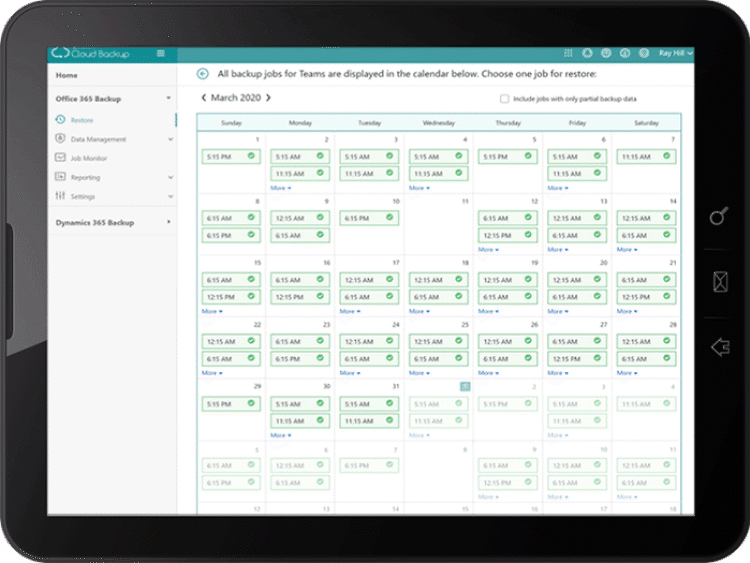Expand More jobs under March 30
Viewport: 750px width, 563px height.
281,435
